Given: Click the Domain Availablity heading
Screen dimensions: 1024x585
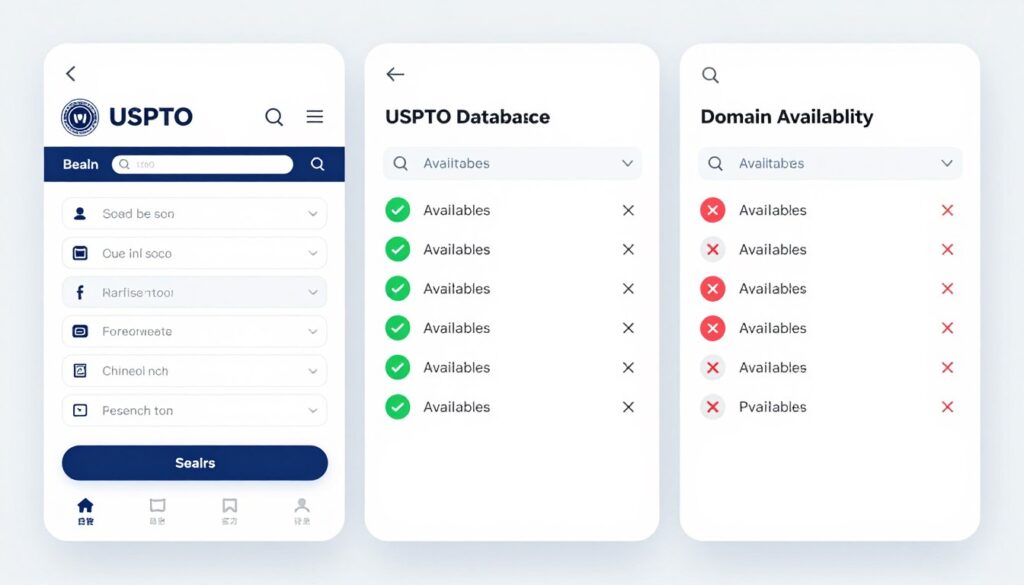Looking at the screenshot, I should click(x=787, y=117).
